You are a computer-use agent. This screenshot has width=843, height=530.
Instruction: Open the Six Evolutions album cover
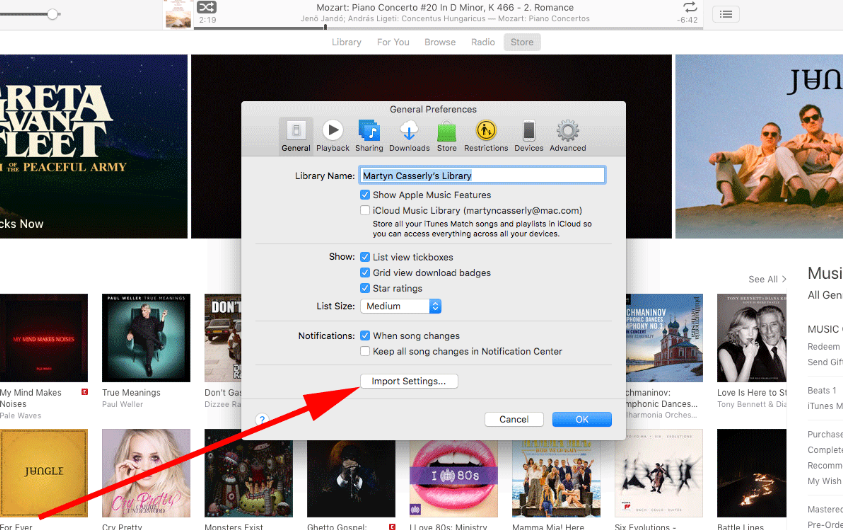click(x=659, y=473)
